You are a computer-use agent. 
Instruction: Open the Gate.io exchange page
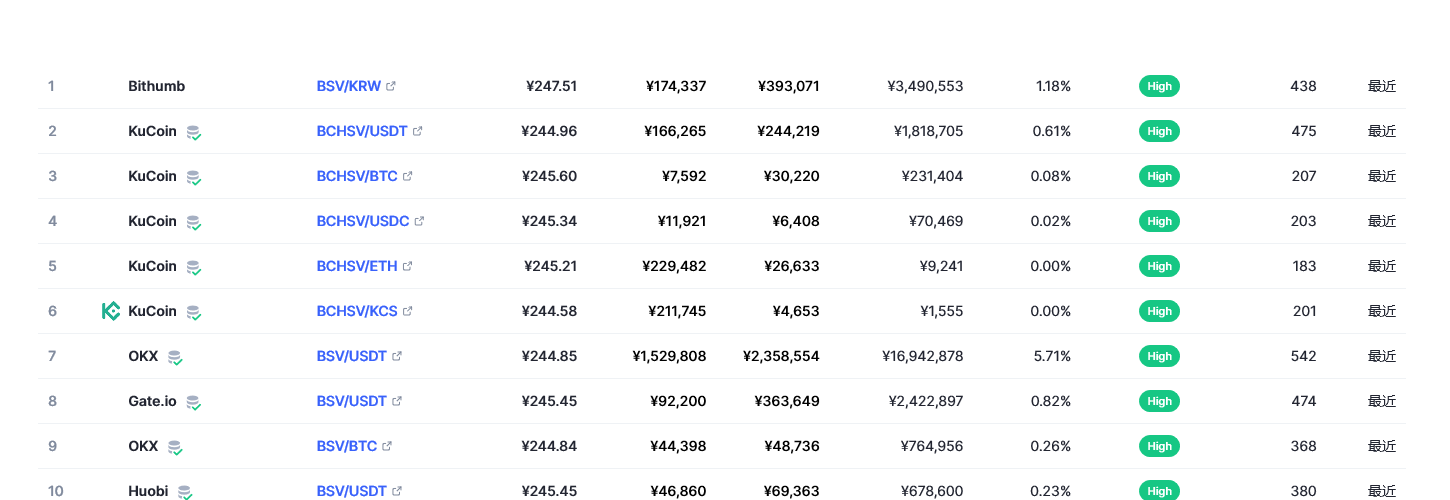[x=152, y=401]
